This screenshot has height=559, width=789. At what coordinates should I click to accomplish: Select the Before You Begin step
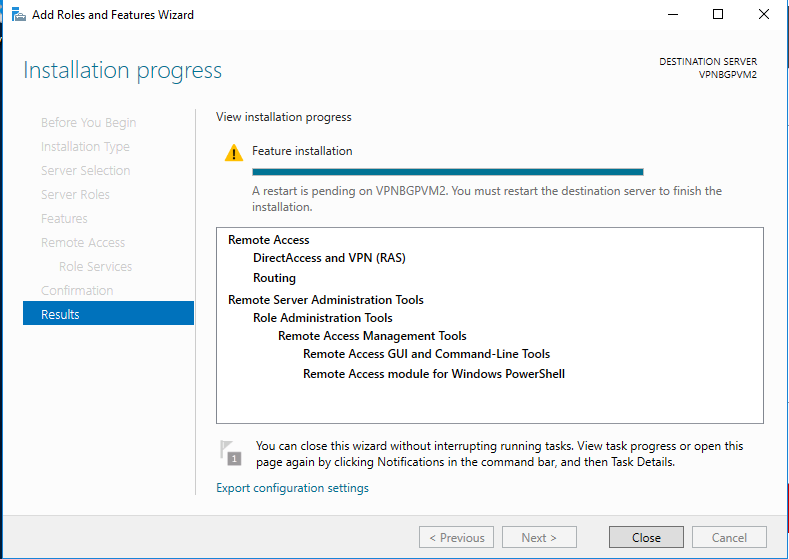[x=88, y=122]
